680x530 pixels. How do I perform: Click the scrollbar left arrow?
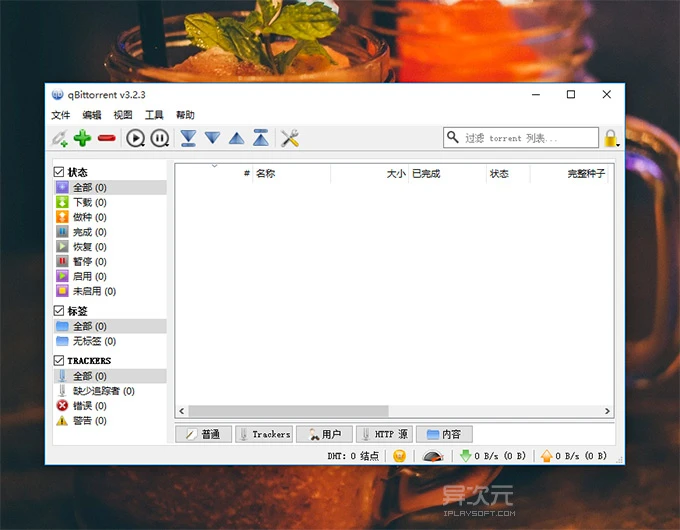tap(182, 411)
